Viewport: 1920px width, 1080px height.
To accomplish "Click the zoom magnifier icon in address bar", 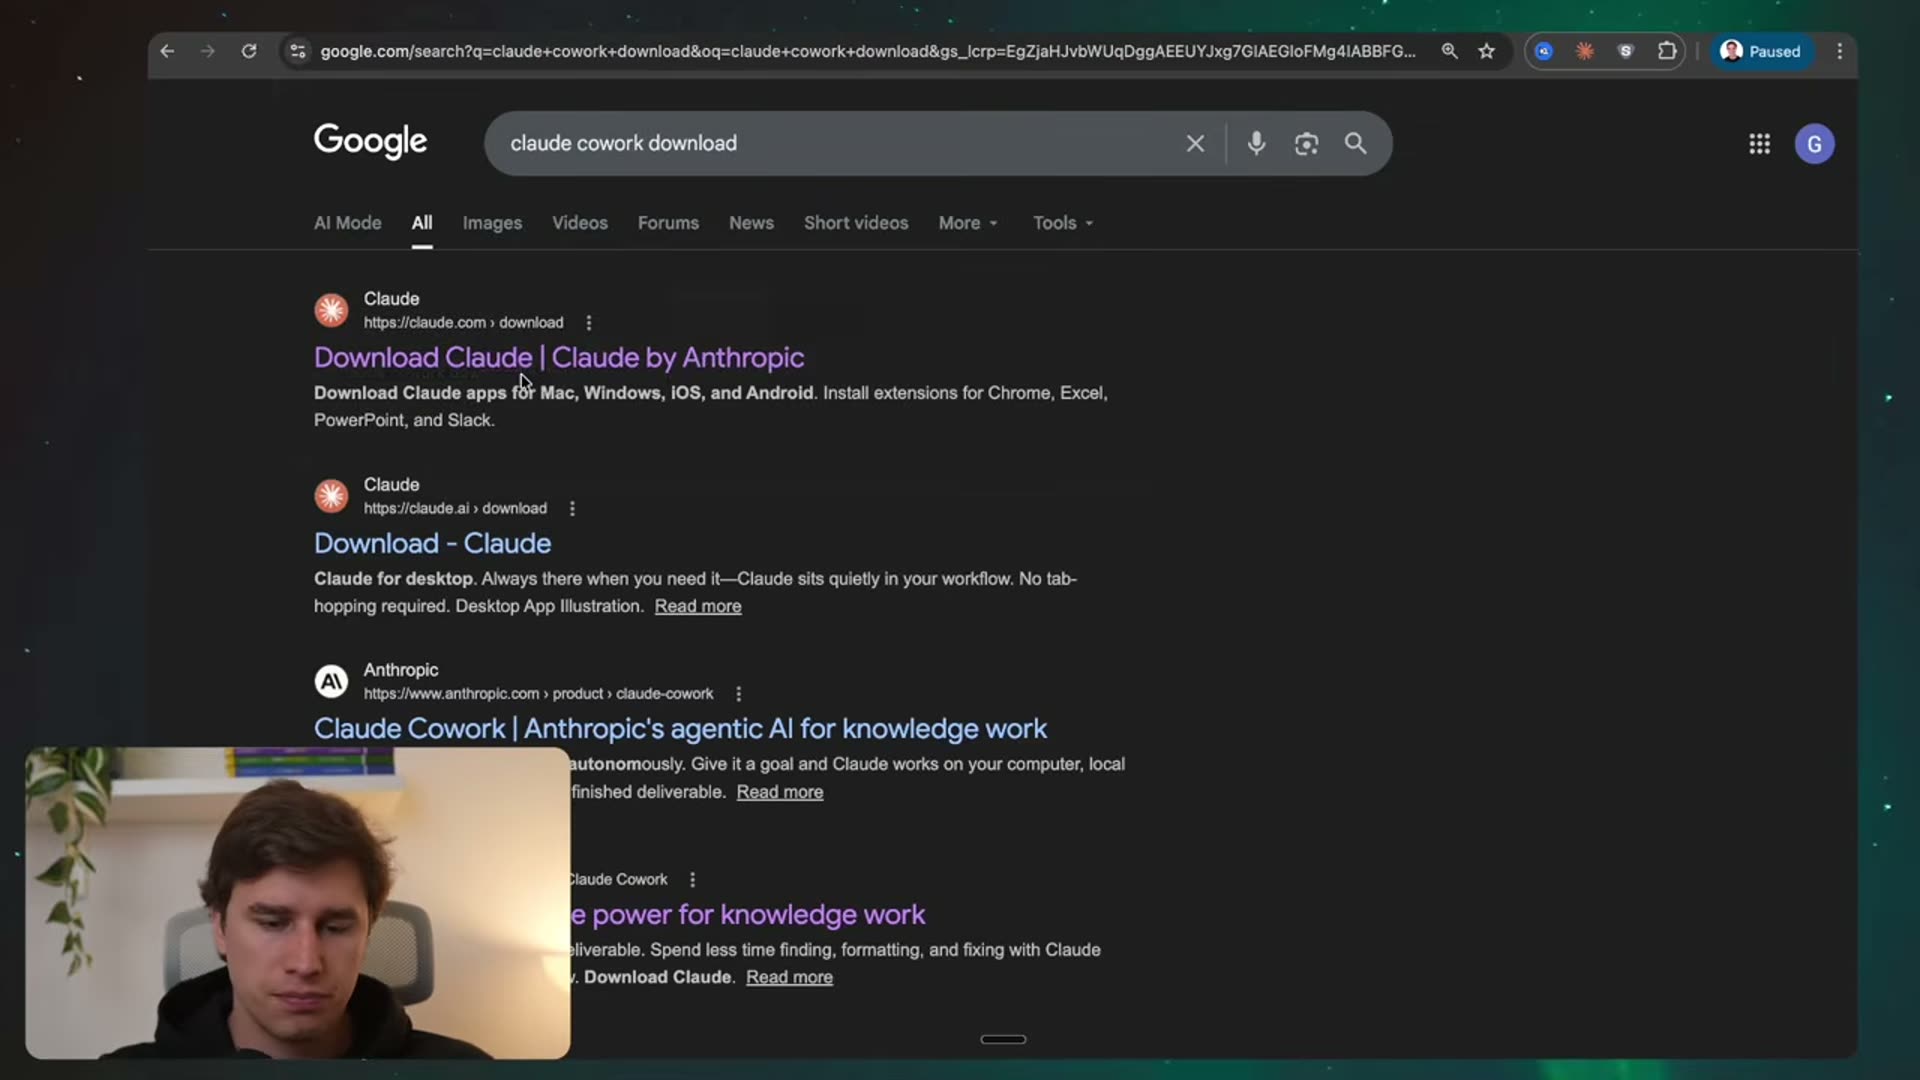I will (1449, 51).
